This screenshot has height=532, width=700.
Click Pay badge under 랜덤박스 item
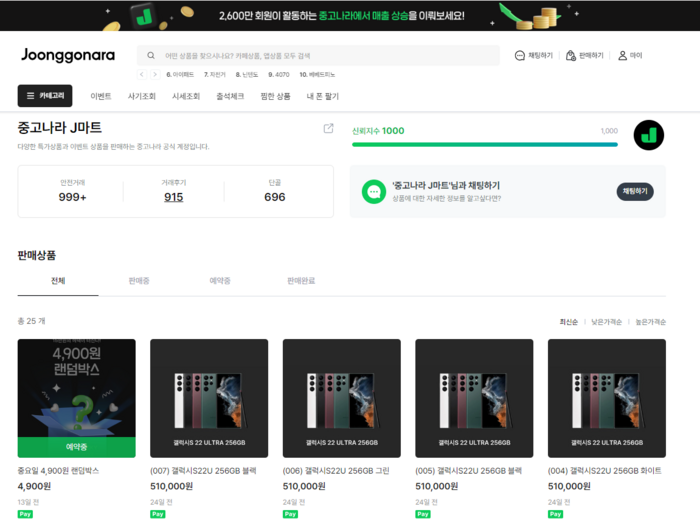25,514
